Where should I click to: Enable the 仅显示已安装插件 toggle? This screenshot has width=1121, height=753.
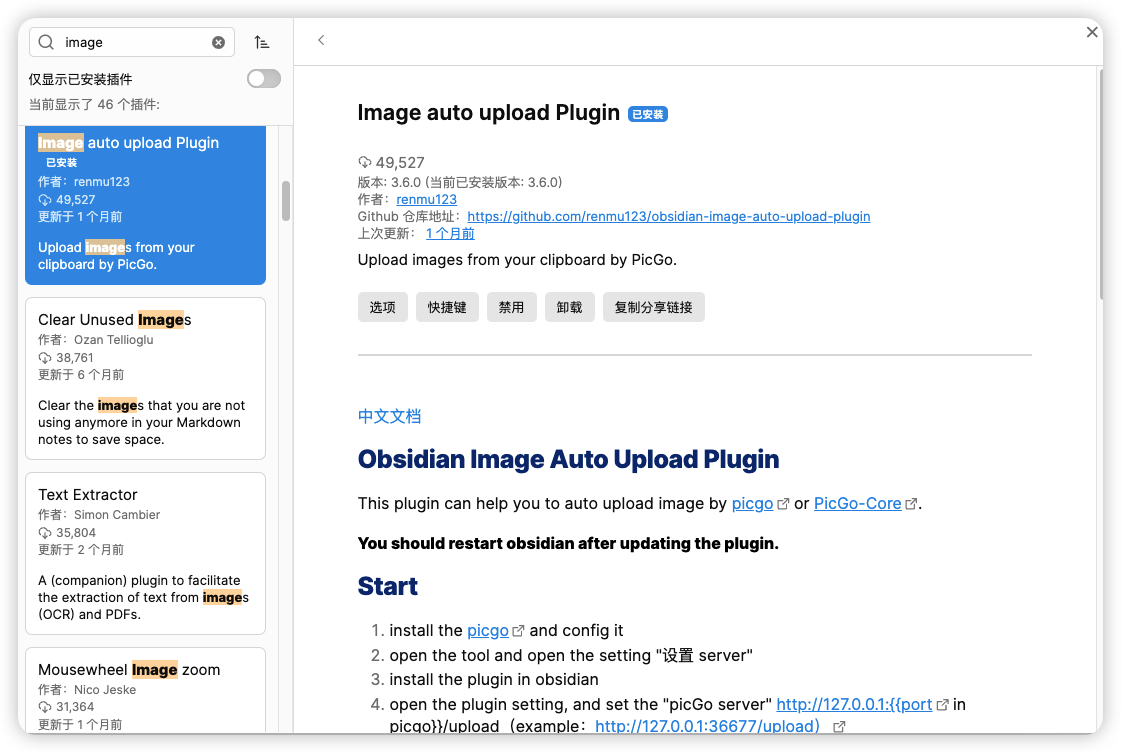(263, 78)
